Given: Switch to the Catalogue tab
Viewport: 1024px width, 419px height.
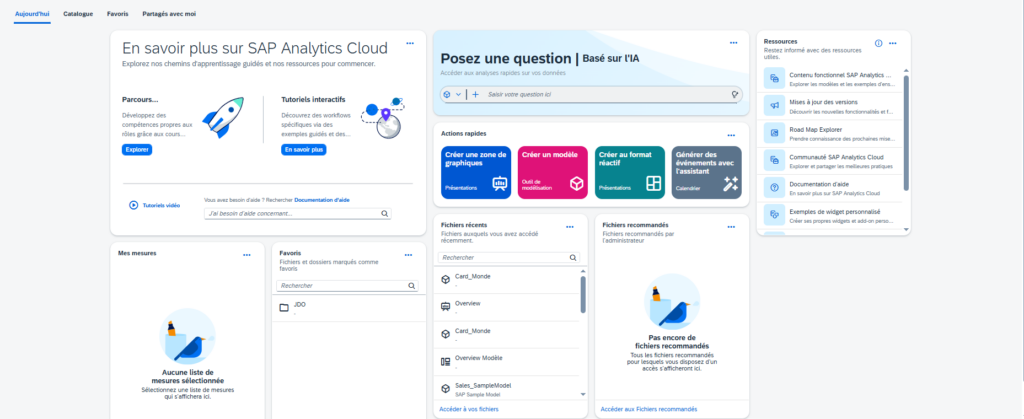Looking at the screenshot, I should [x=78, y=14].
